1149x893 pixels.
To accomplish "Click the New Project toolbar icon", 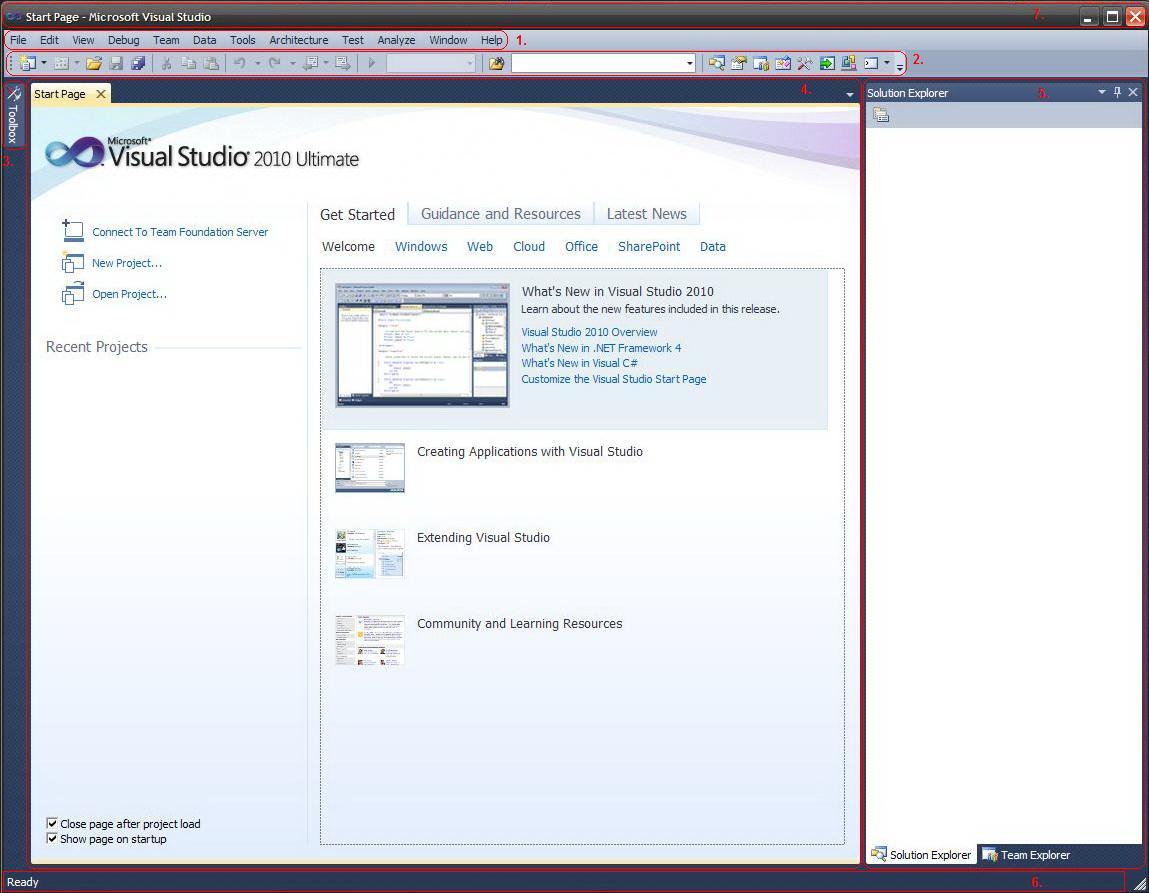I will [28, 64].
